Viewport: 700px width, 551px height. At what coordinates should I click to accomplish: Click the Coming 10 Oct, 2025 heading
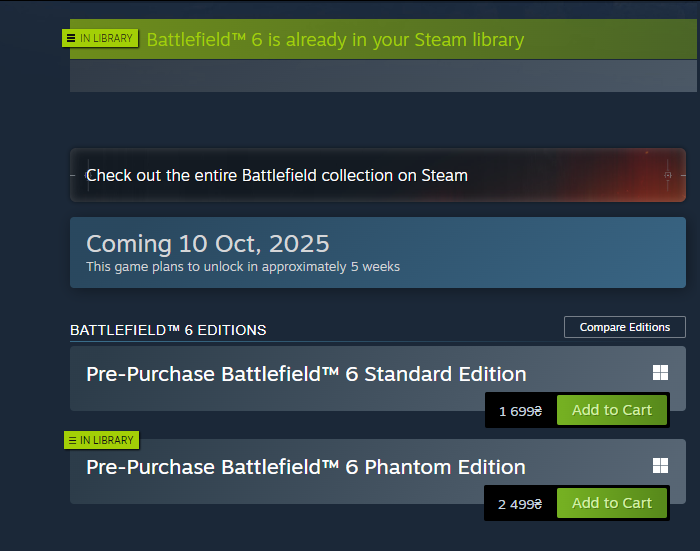[x=208, y=244]
